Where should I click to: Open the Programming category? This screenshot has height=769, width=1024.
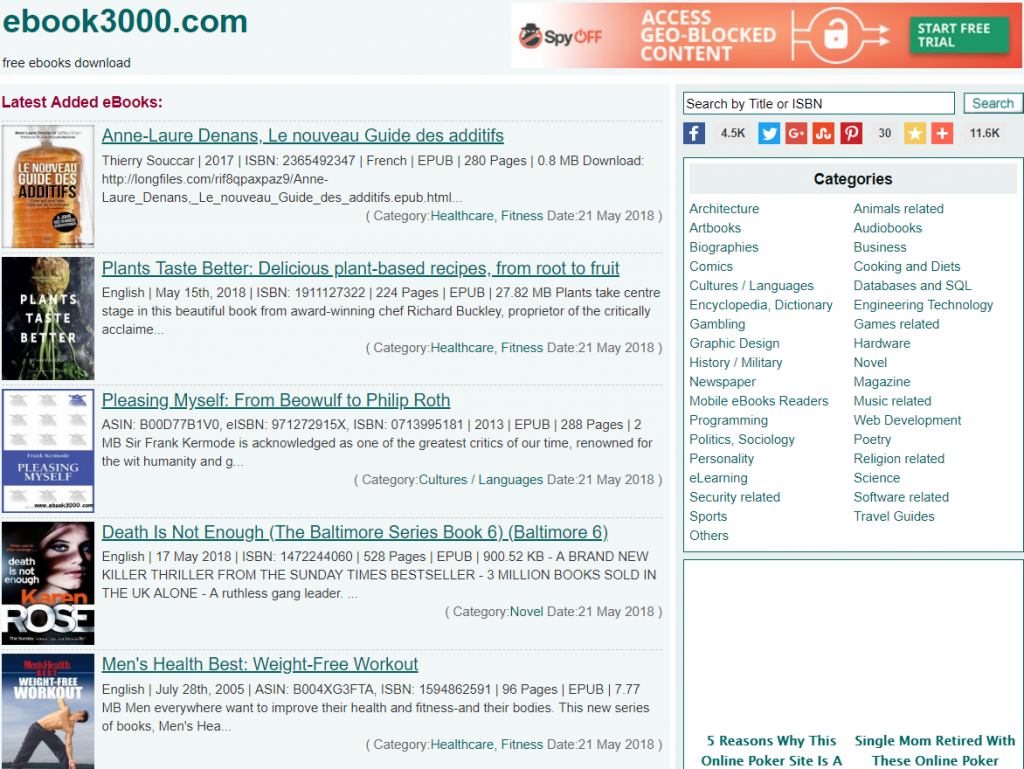(x=729, y=420)
